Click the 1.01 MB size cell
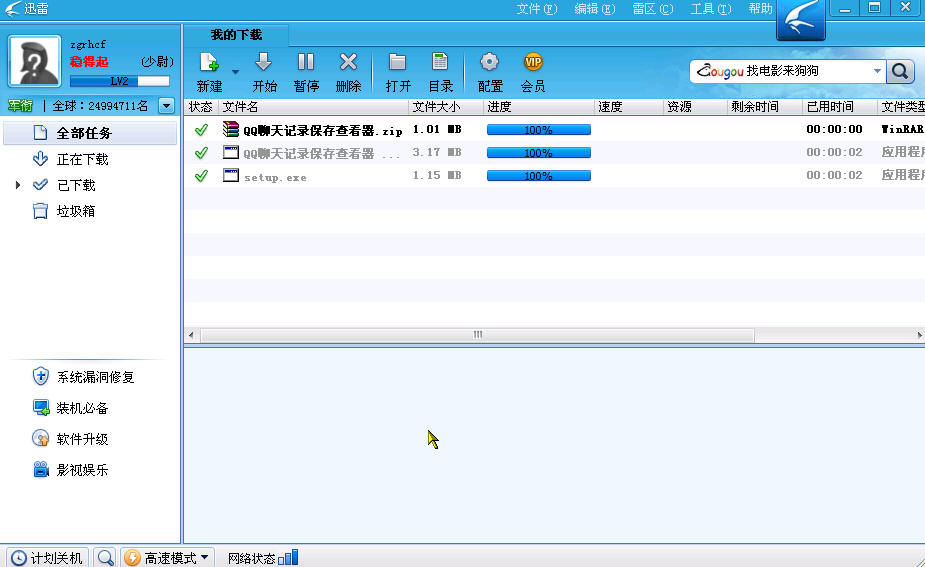Screen dimensions: 925x567 coord(437,129)
